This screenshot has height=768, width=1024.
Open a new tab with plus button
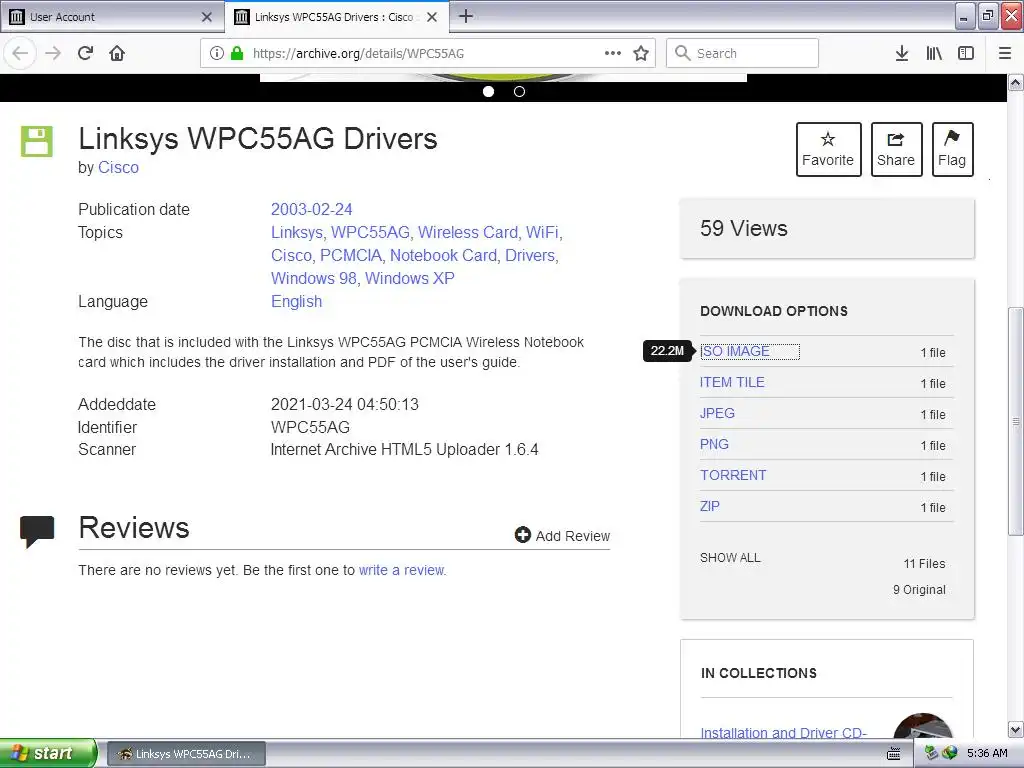pyautogui.click(x=466, y=16)
